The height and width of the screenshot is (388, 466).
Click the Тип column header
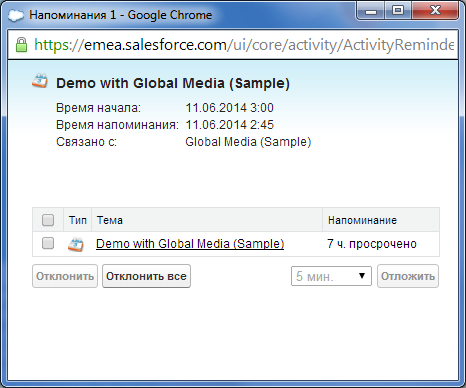tap(78, 220)
